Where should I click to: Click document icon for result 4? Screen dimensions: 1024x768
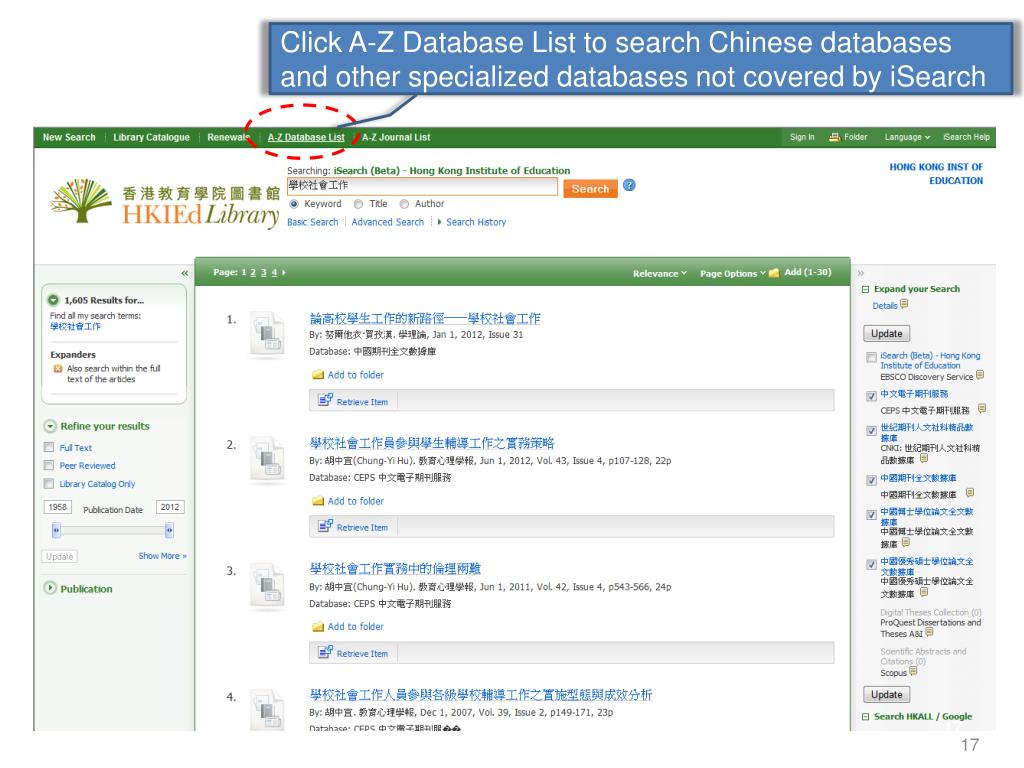267,710
